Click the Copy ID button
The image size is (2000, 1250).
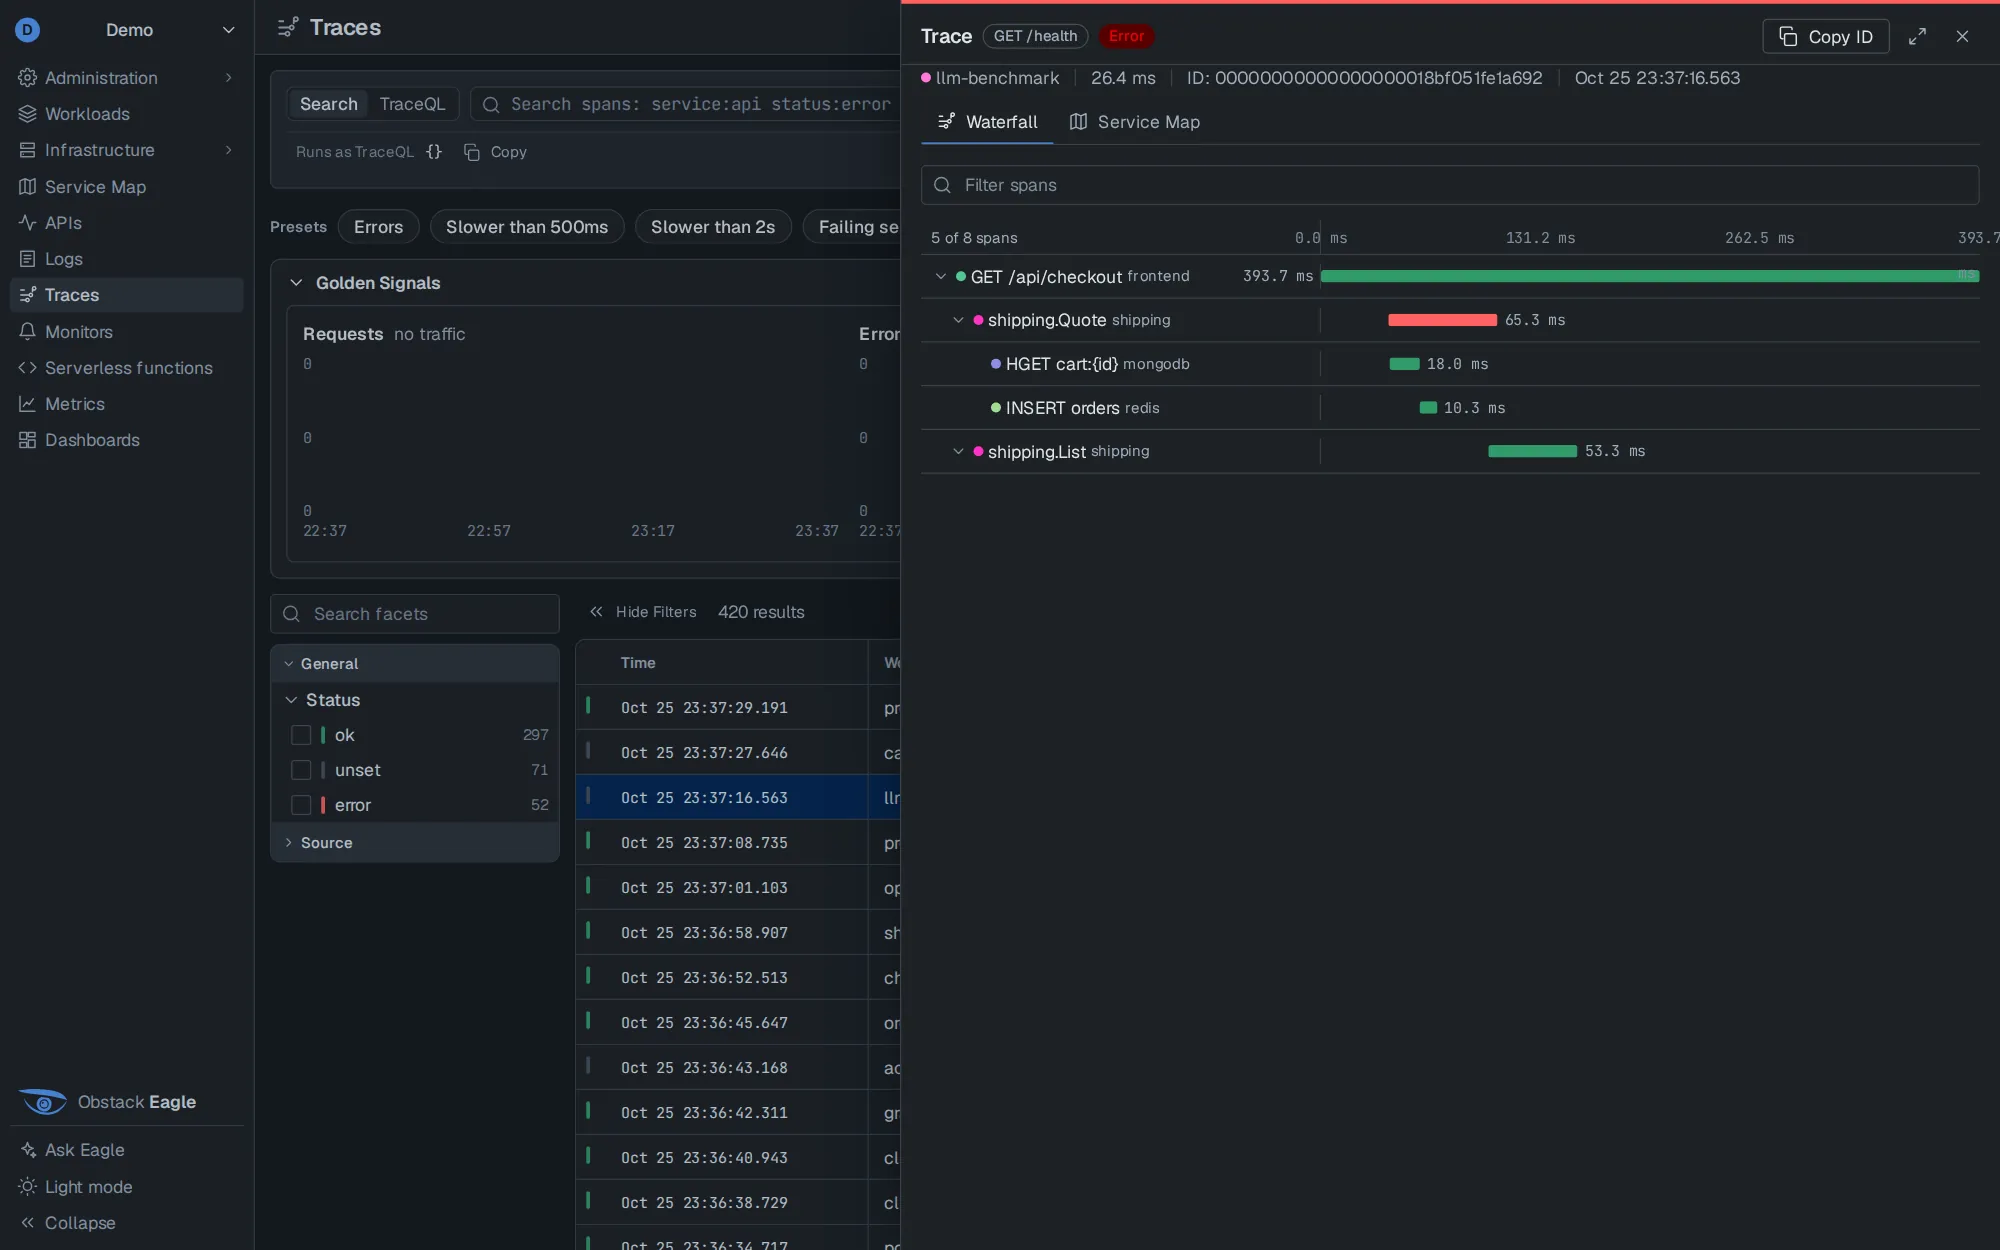coord(1825,36)
